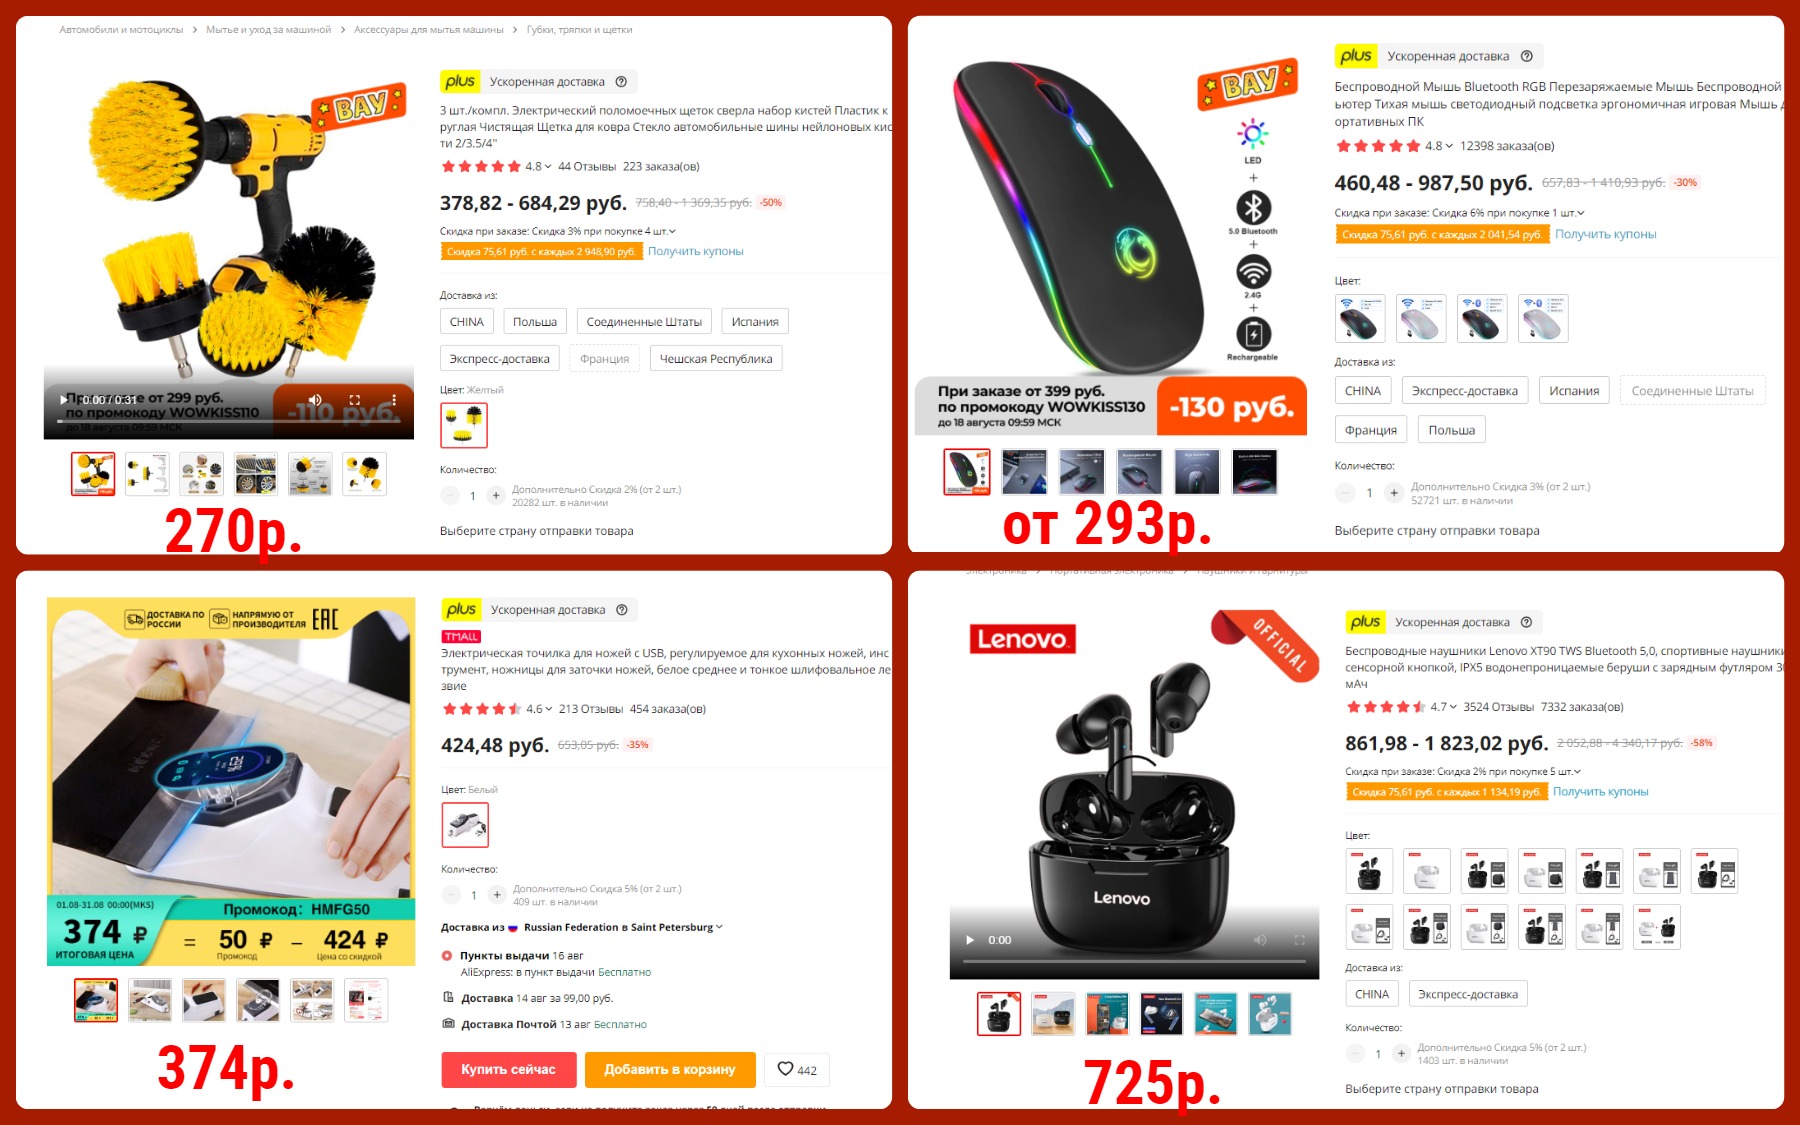Open breadcrumb Губки, тряпки и щетки
The height and width of the screenshot is (1125, 1800).
[579, 30]
